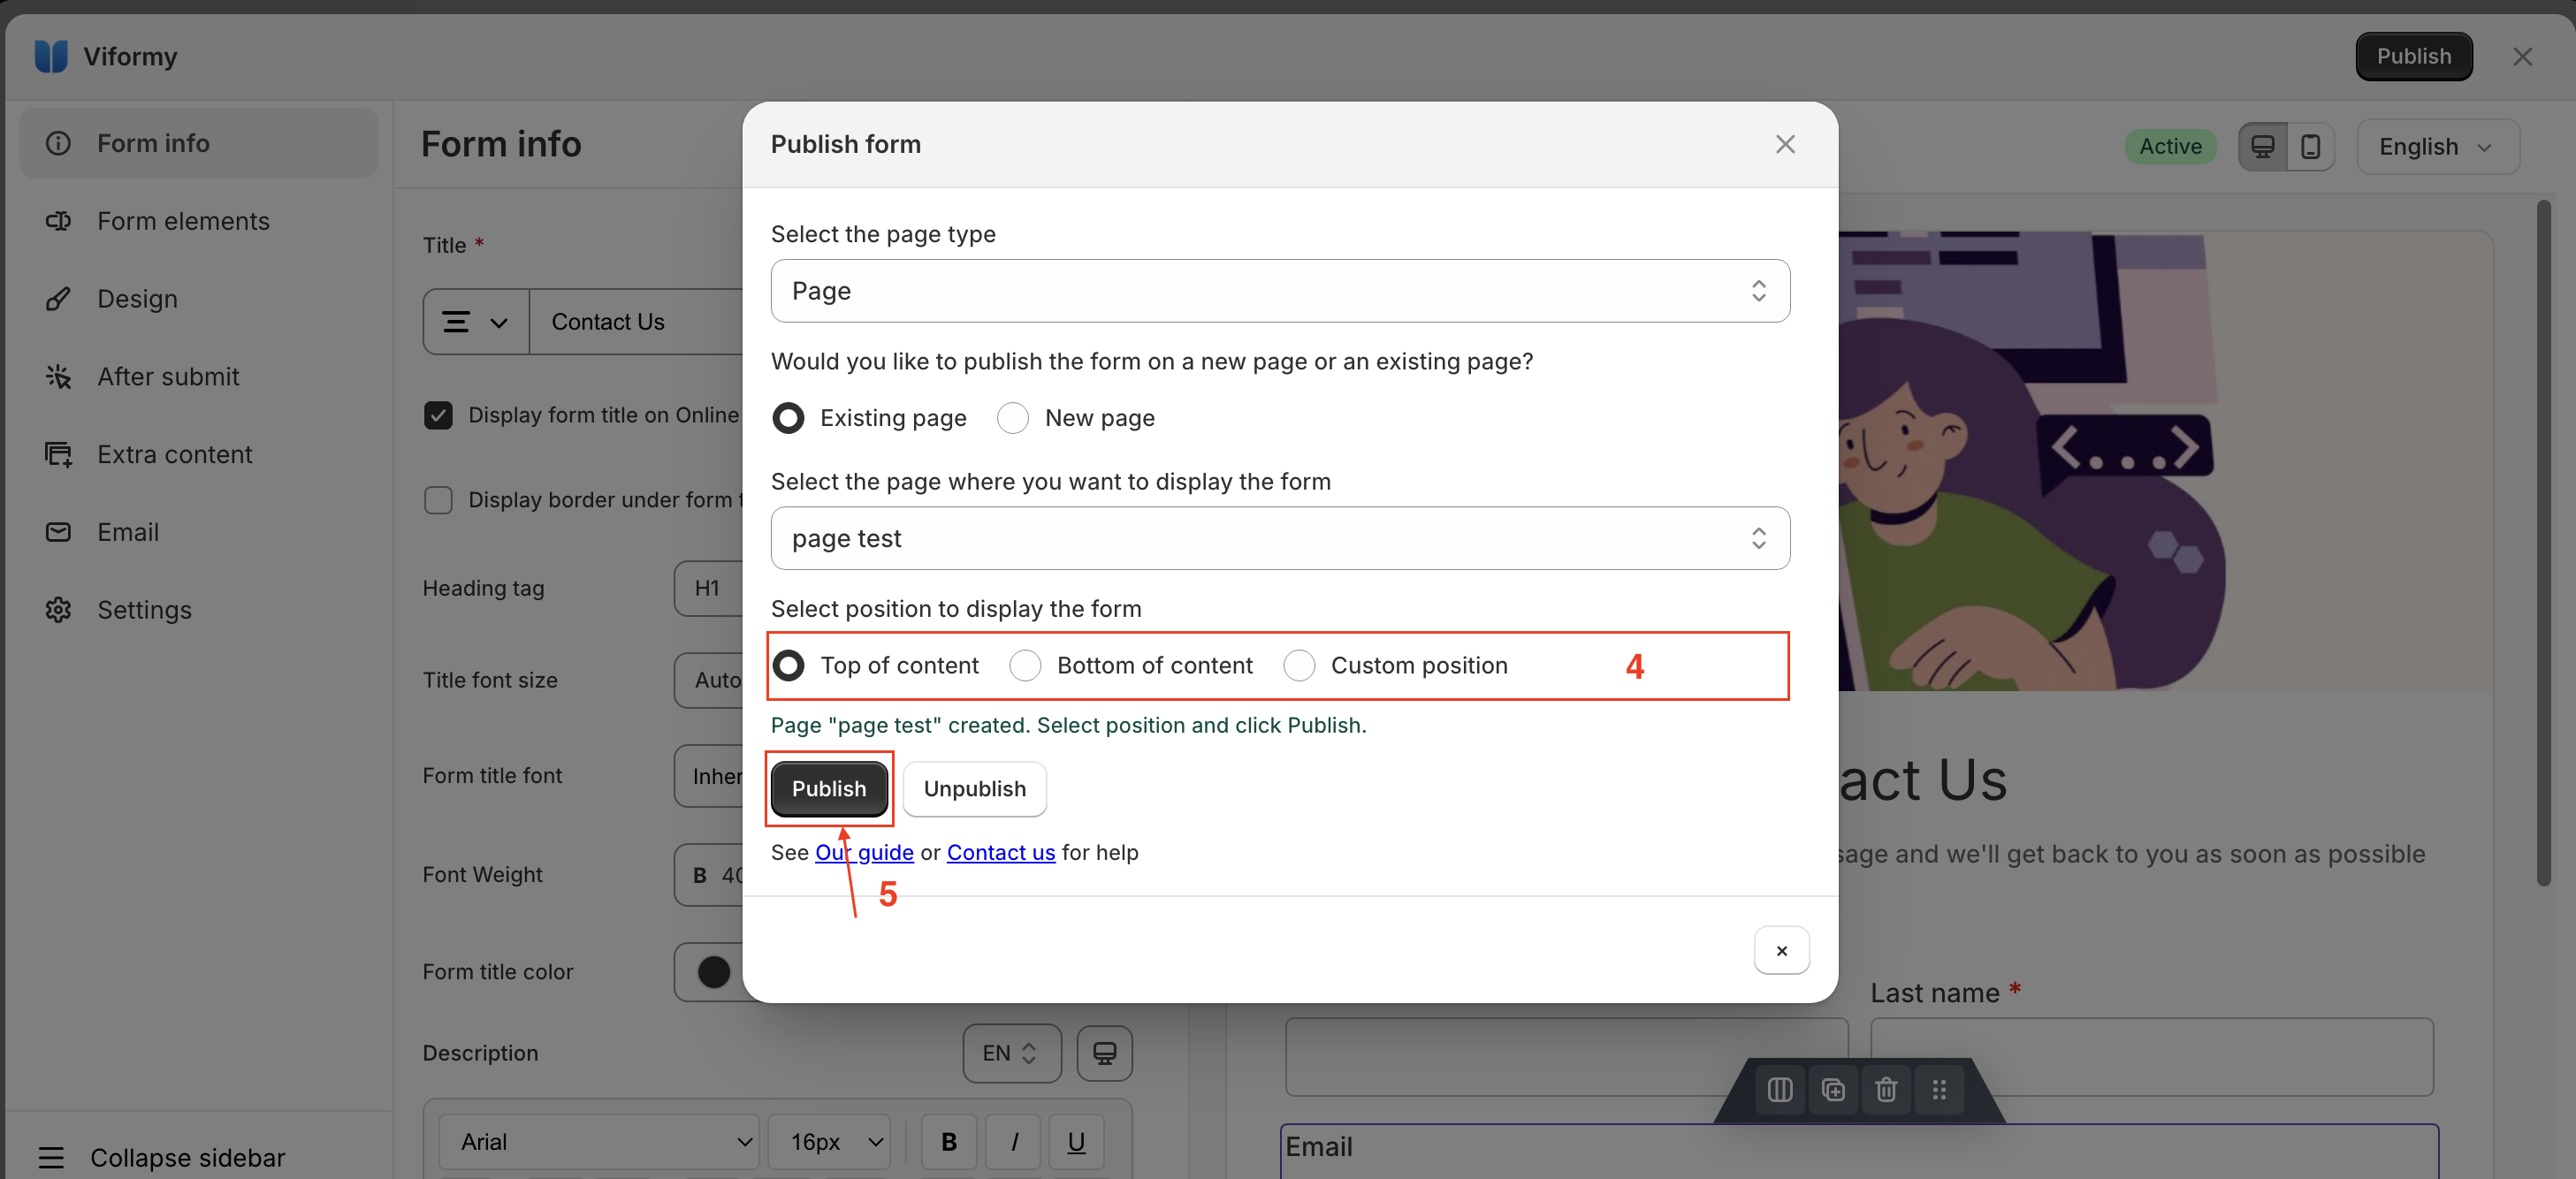Screen dimensions: 2576x1179
Task: Uncheck Display form title checkbox
Action: point(438,415)
